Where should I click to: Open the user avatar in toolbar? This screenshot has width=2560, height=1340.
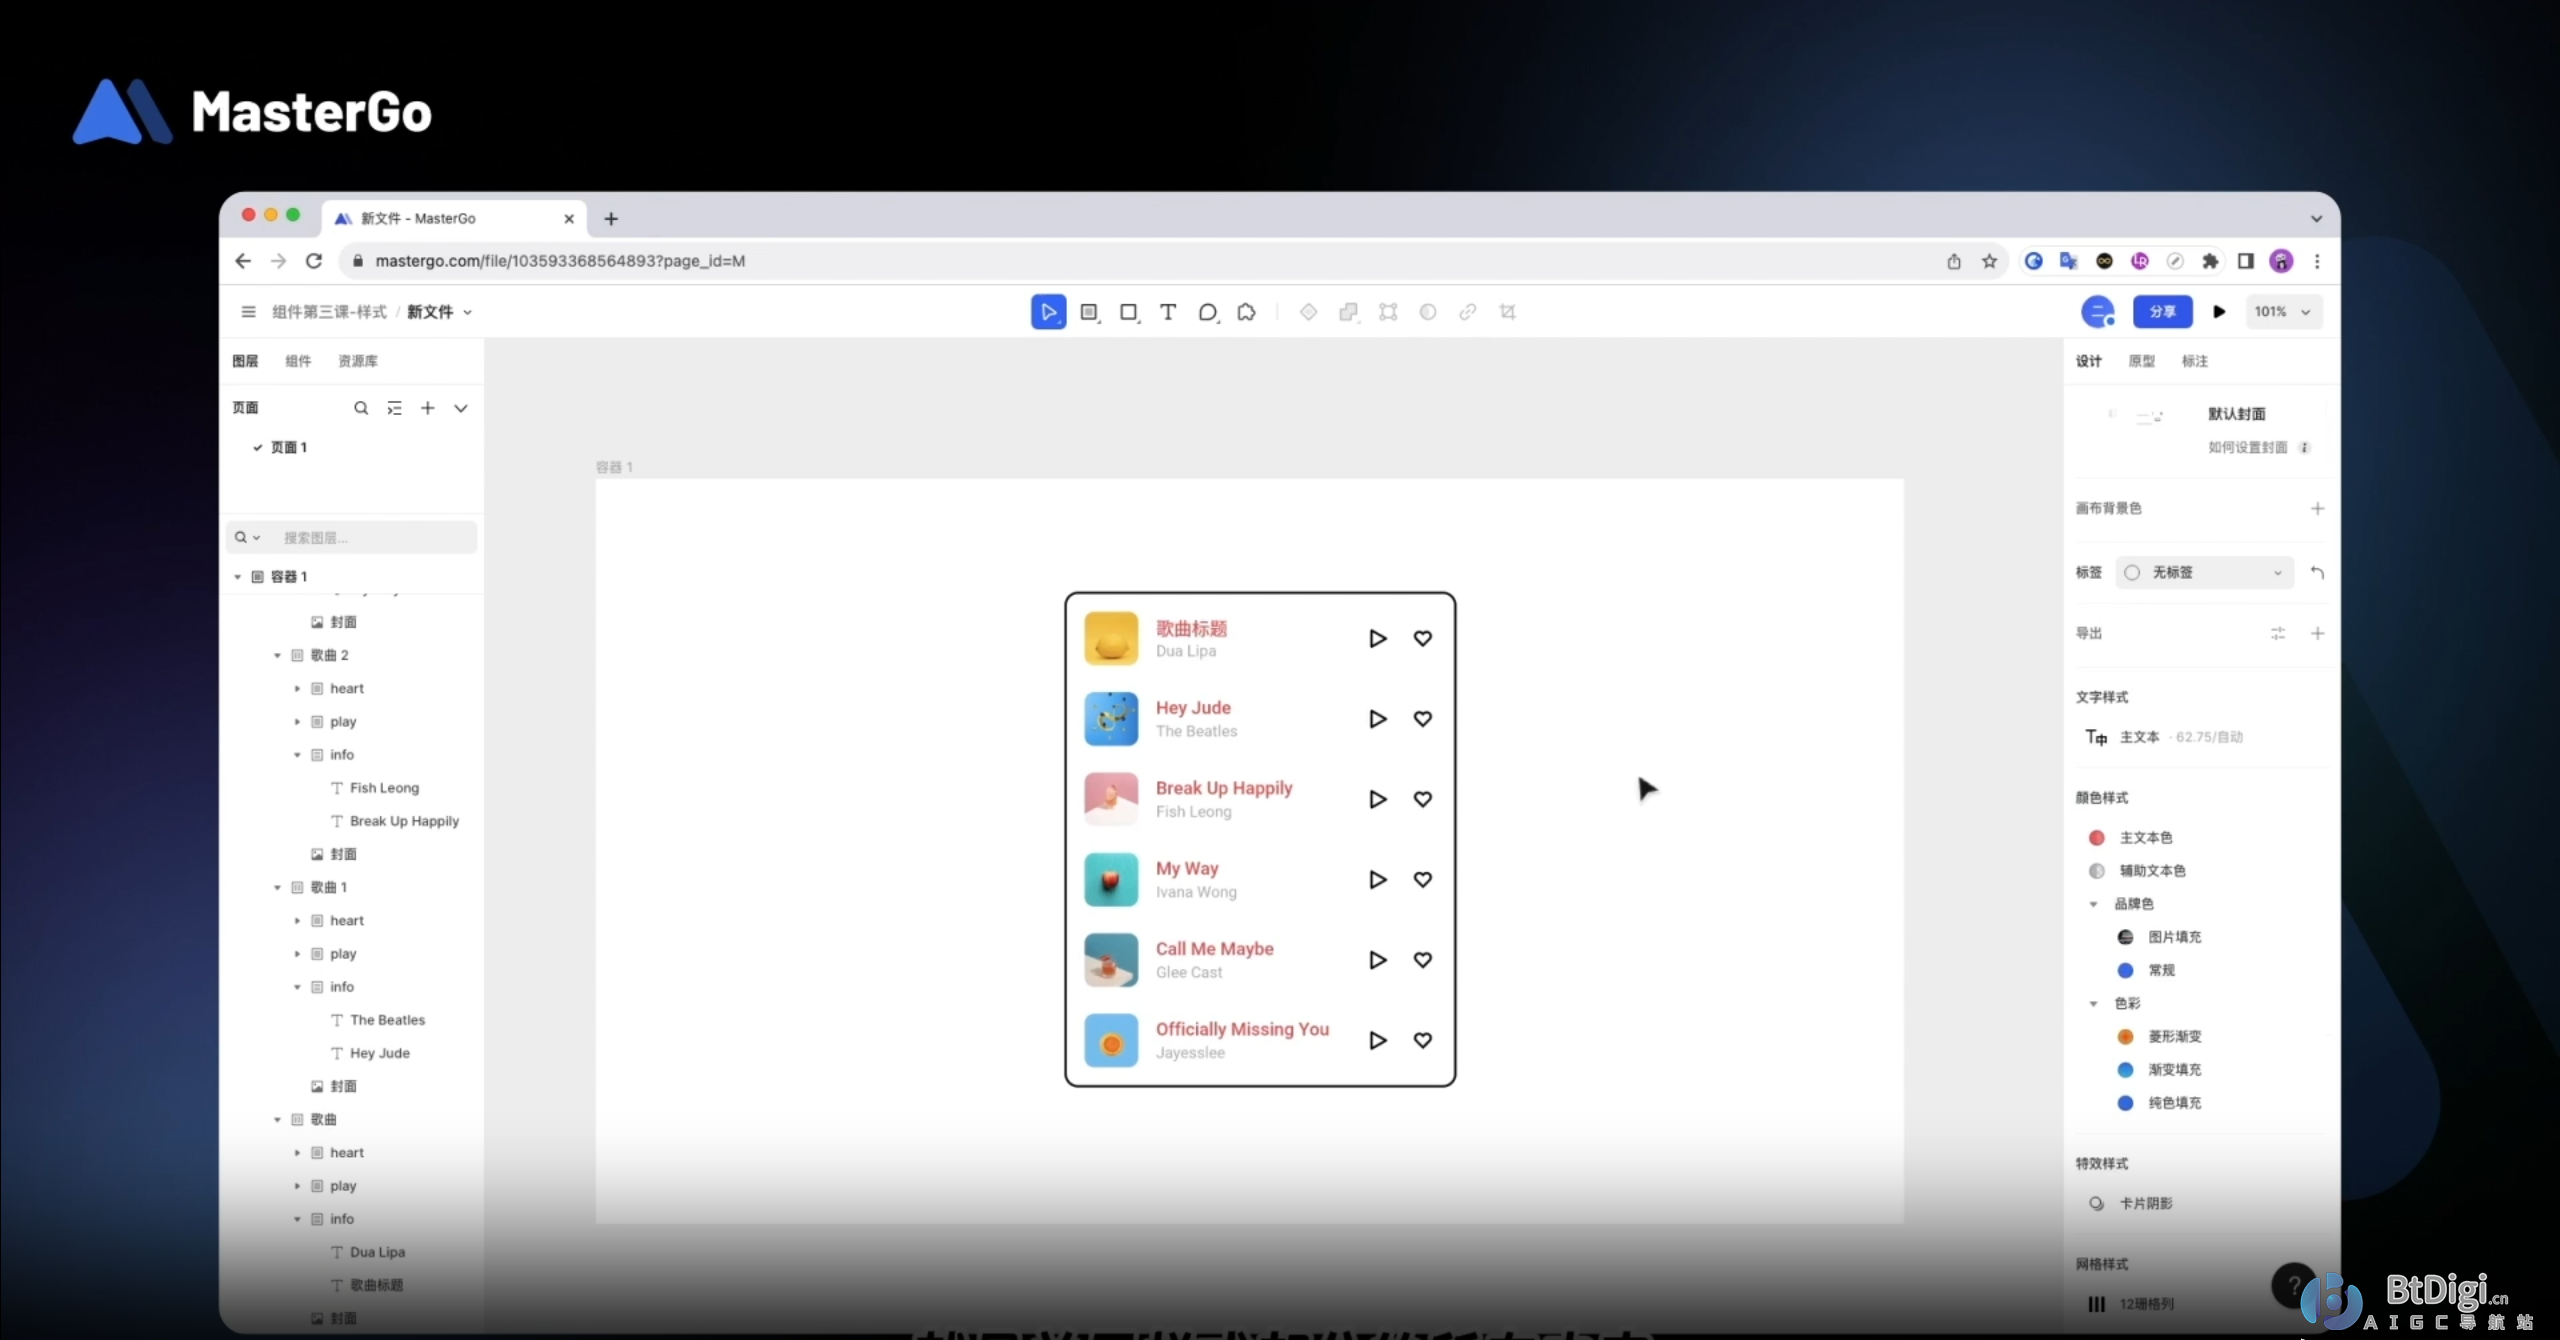[x=2097, y=312]
